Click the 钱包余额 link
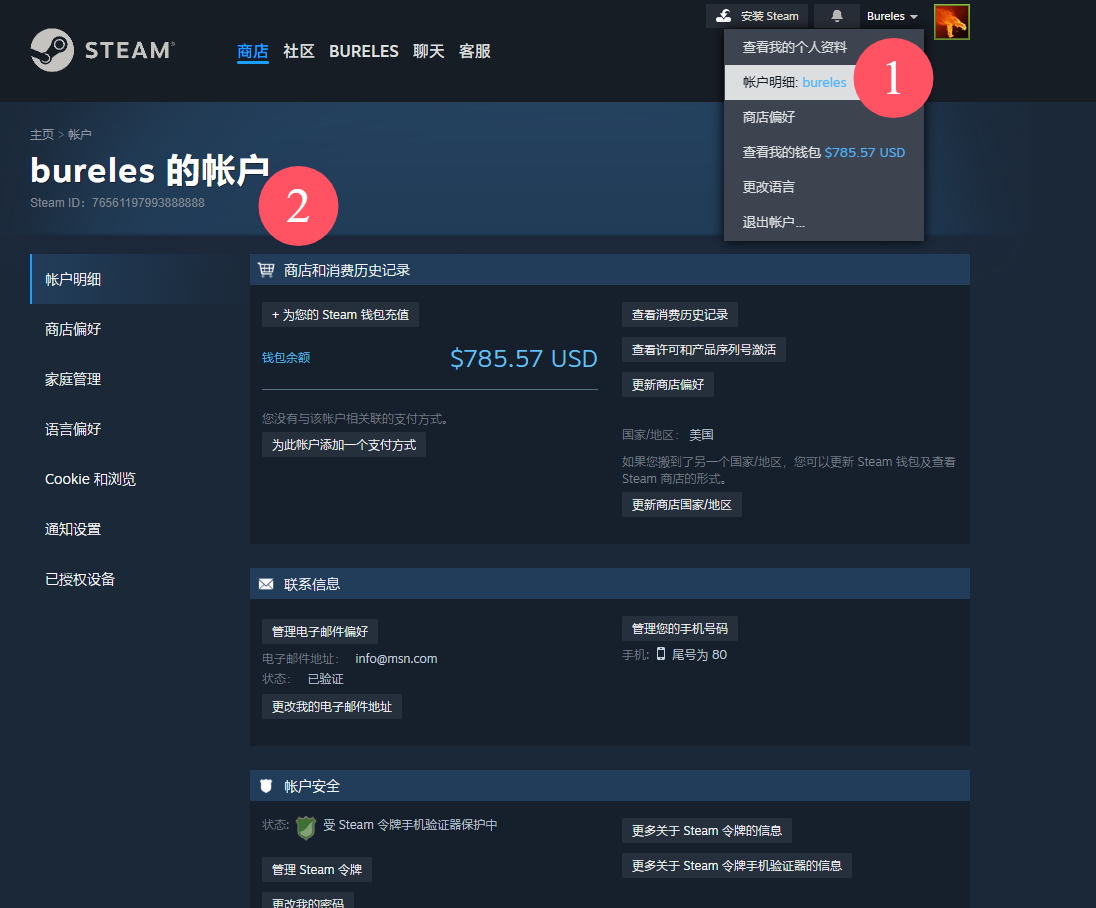The height and width of the screenshot is (908, 1096). click(x=286, y=357)
